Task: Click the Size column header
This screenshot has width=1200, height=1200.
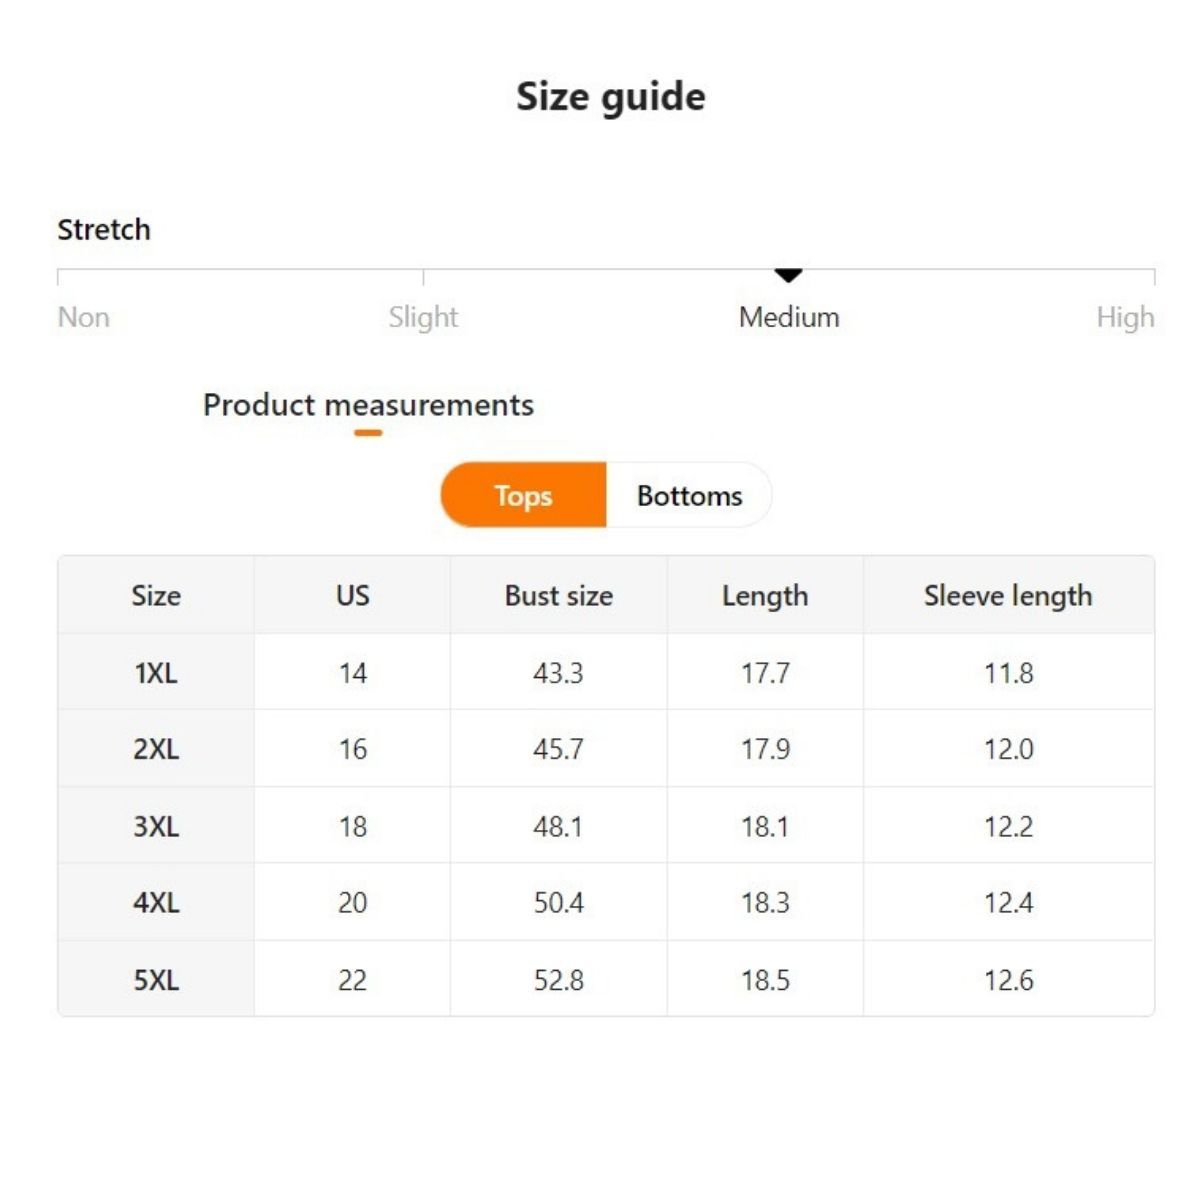Action: [x=156, y=595]
